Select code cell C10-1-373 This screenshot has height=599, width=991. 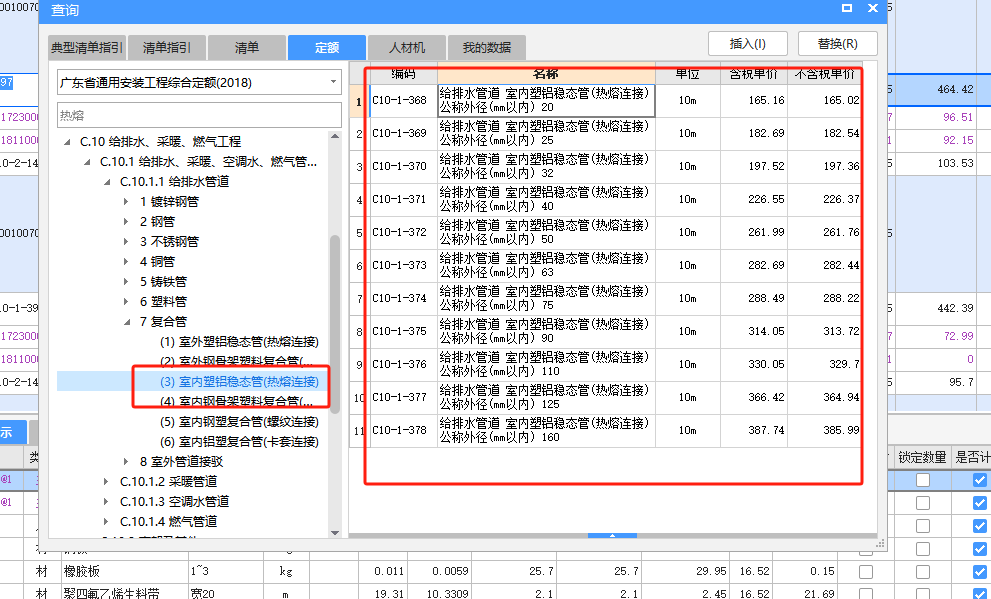(x=403, y=265)
